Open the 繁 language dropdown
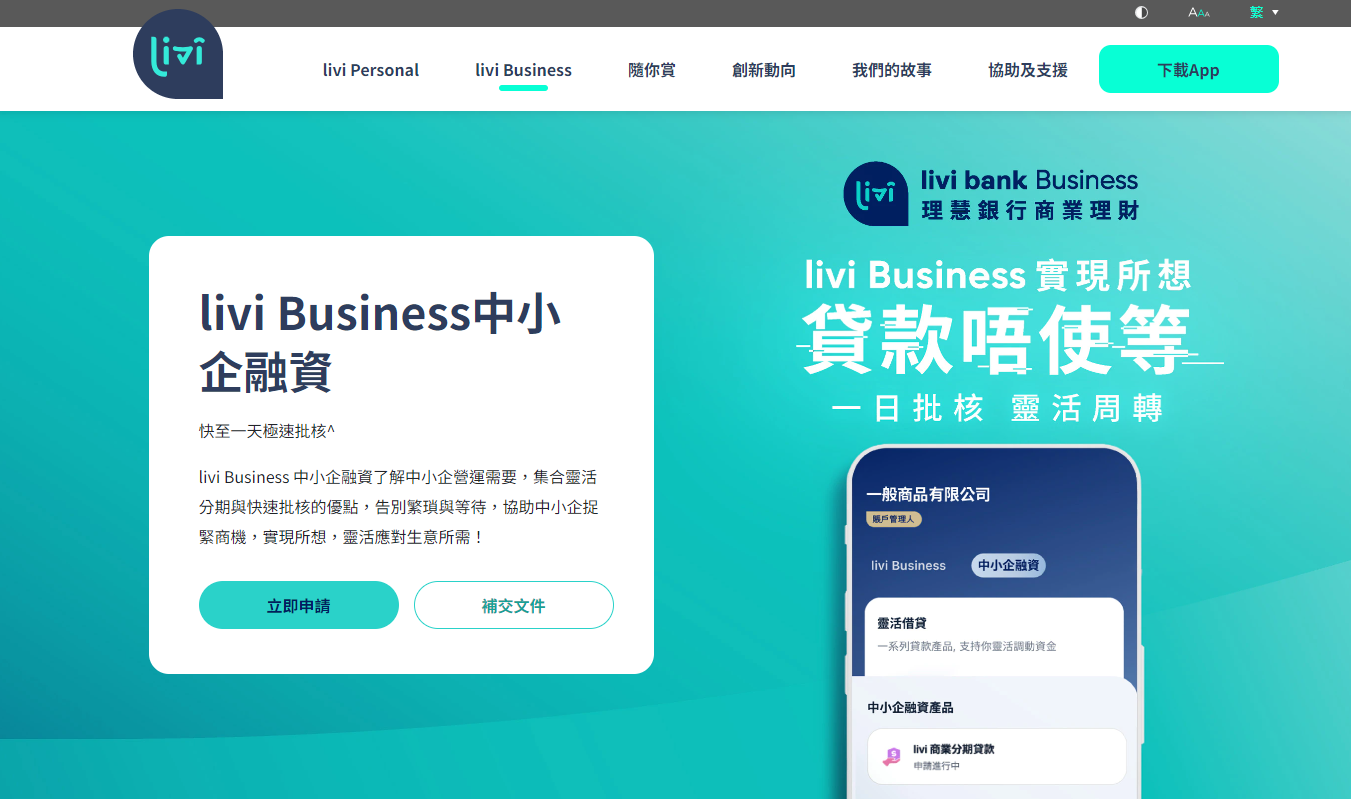 tap(1256, 12)
